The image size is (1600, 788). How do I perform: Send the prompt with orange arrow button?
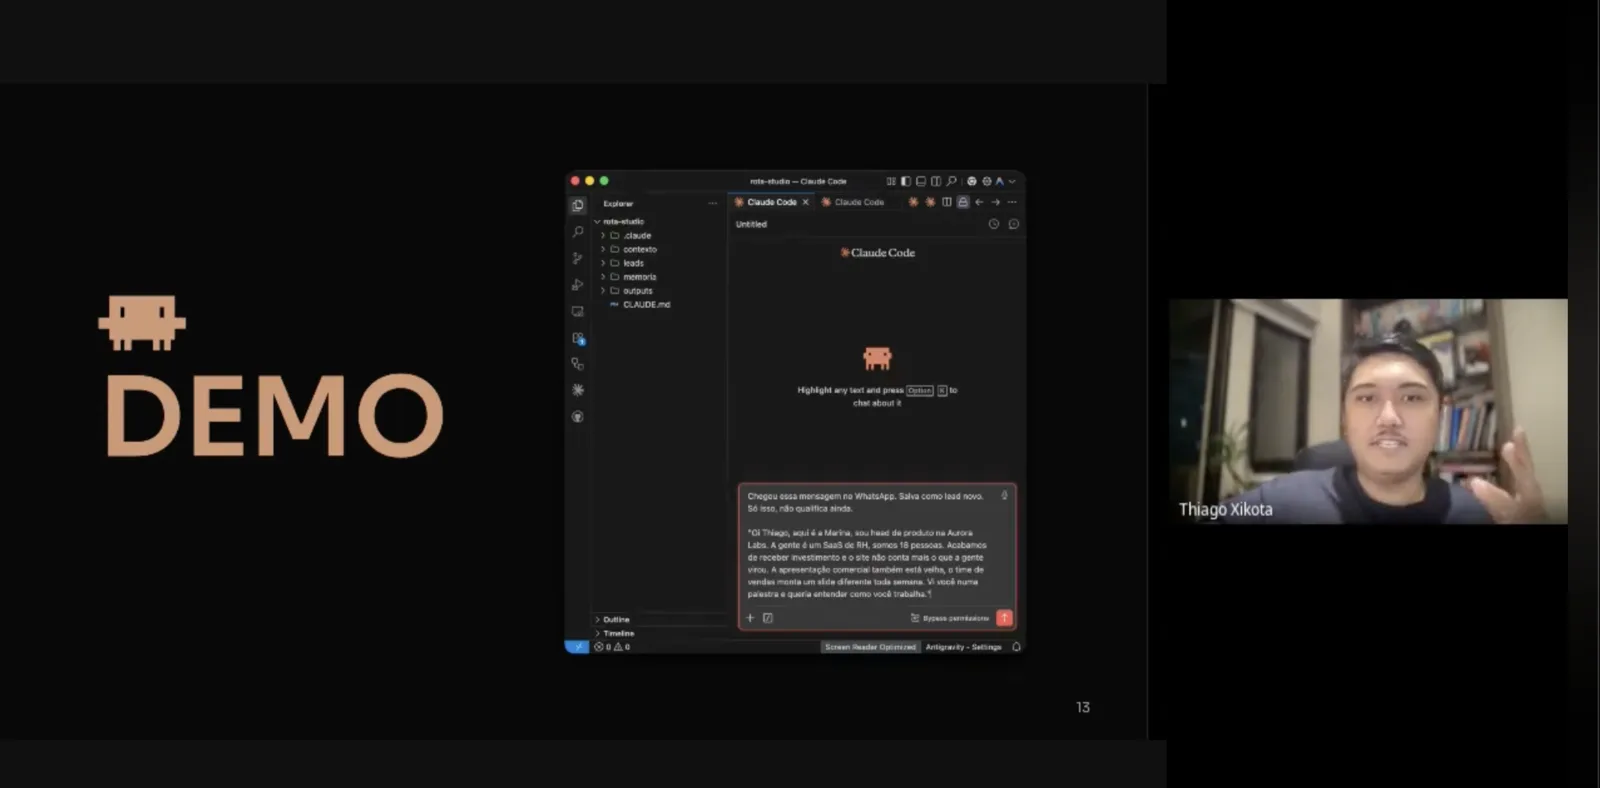[x=1004, y=618]
